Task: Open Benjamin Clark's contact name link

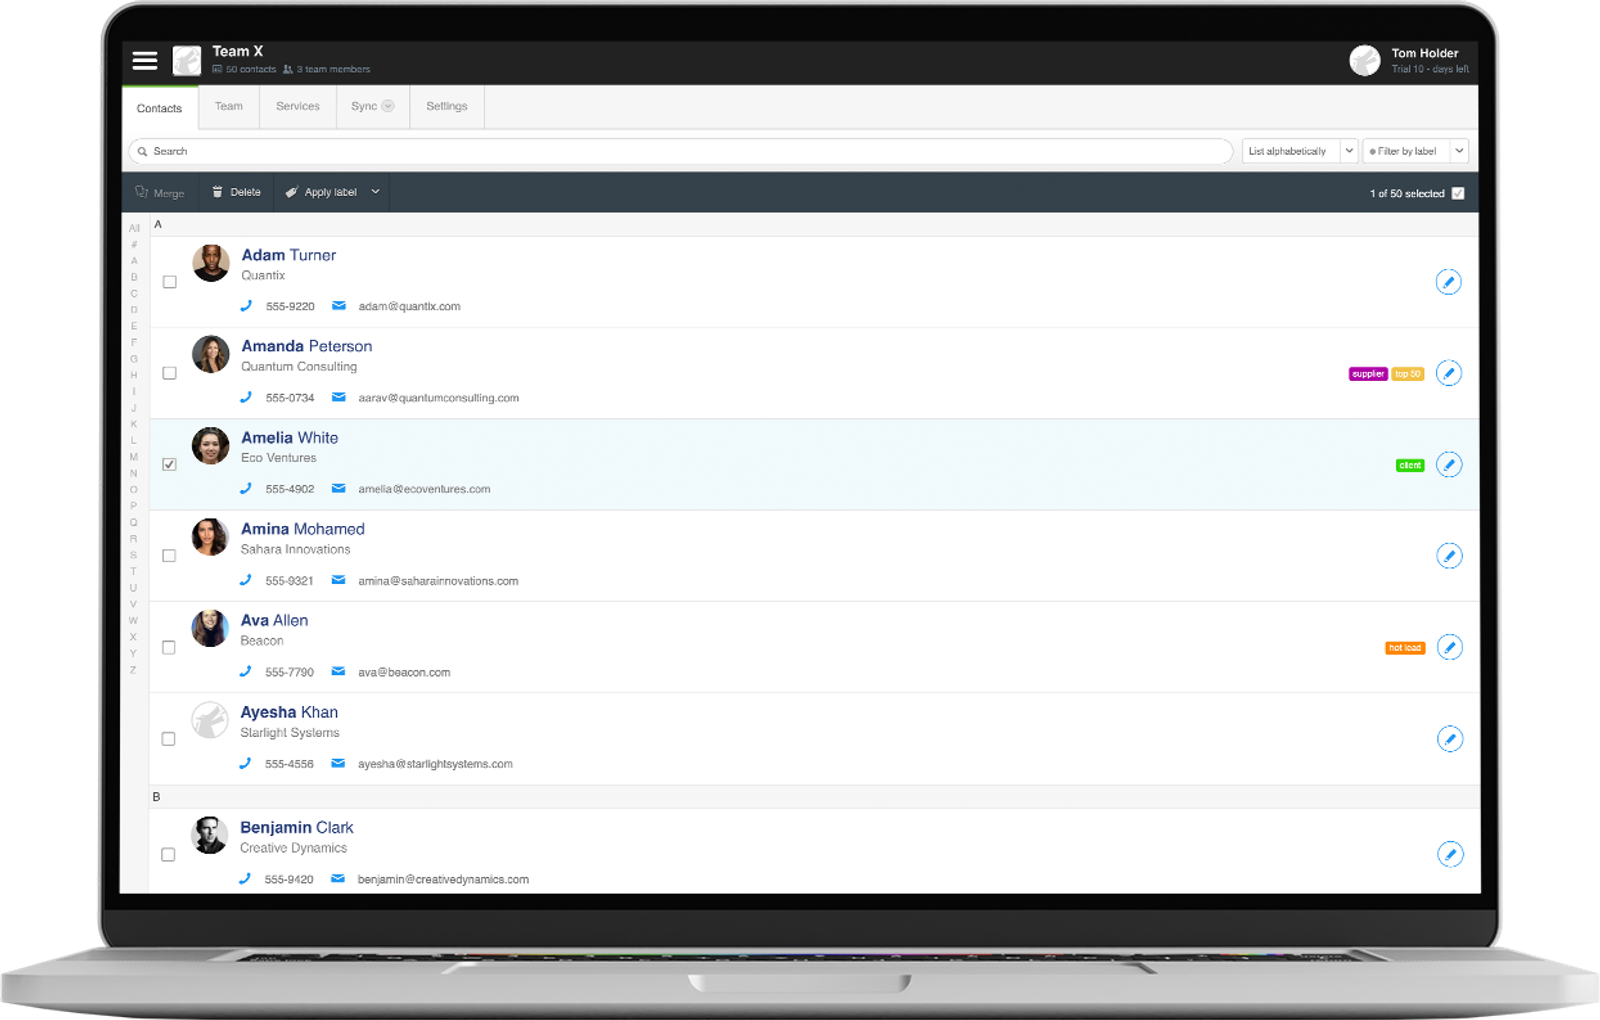Action: click(x=297, y=828)
